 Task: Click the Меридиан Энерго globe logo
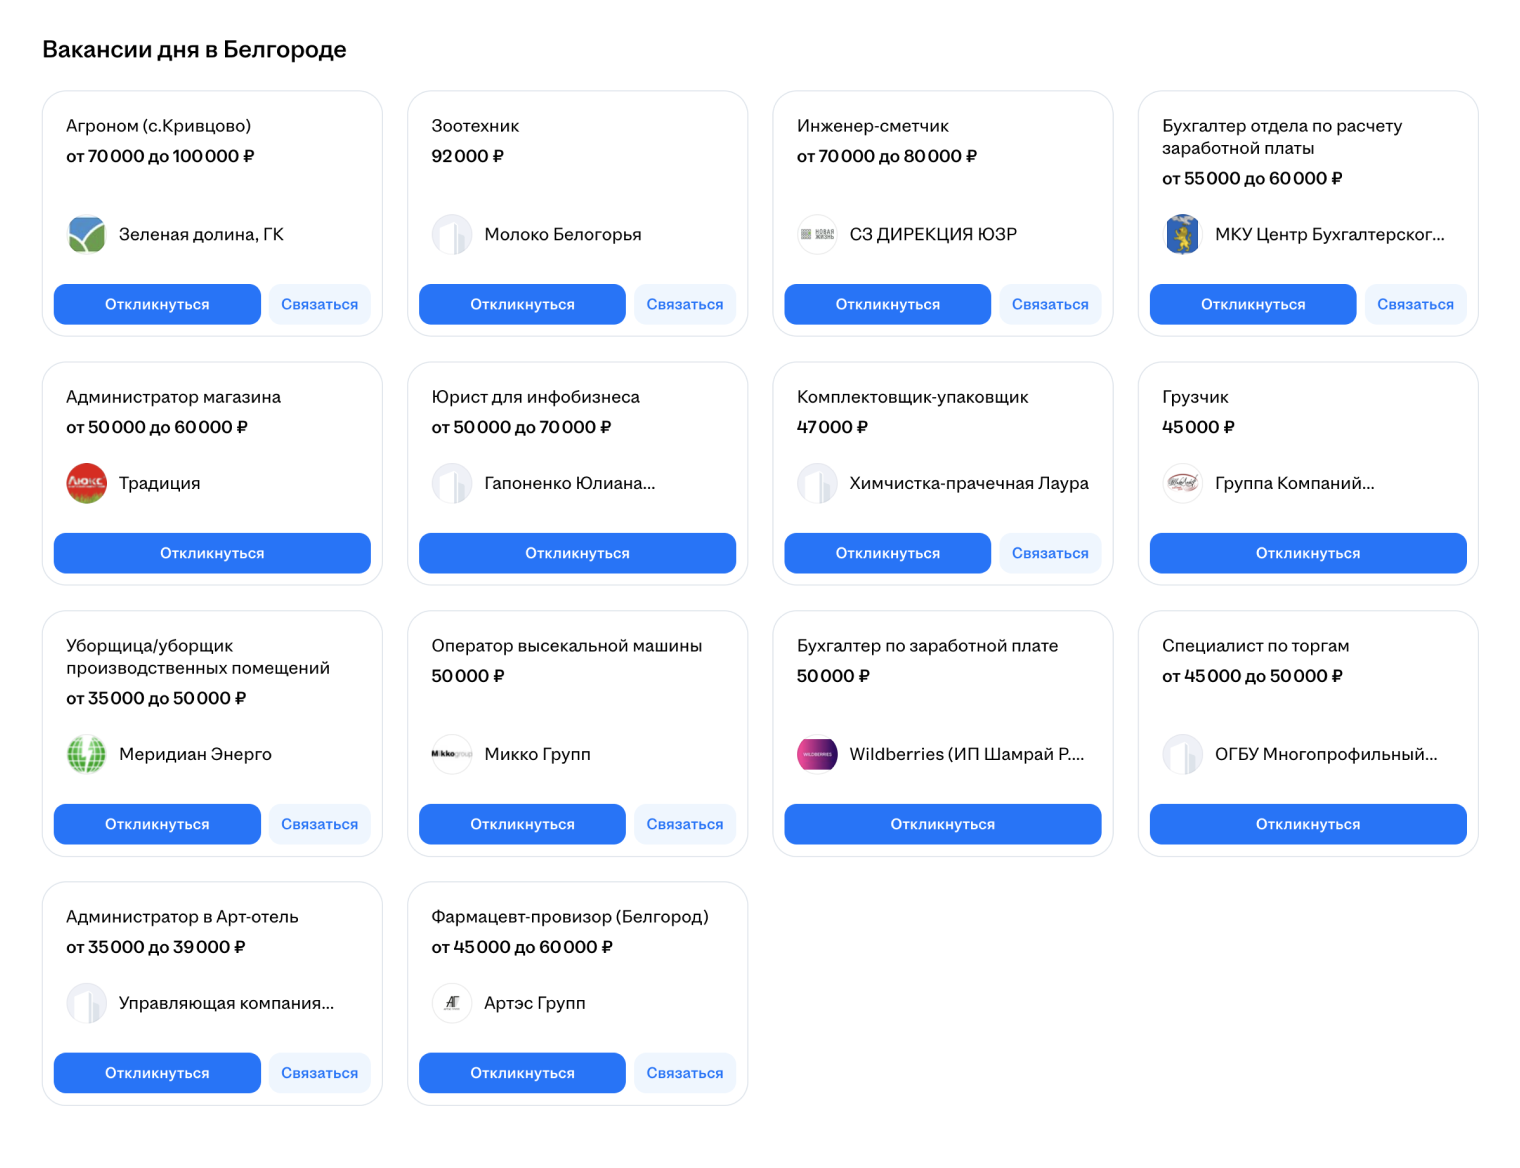[86, 755]
